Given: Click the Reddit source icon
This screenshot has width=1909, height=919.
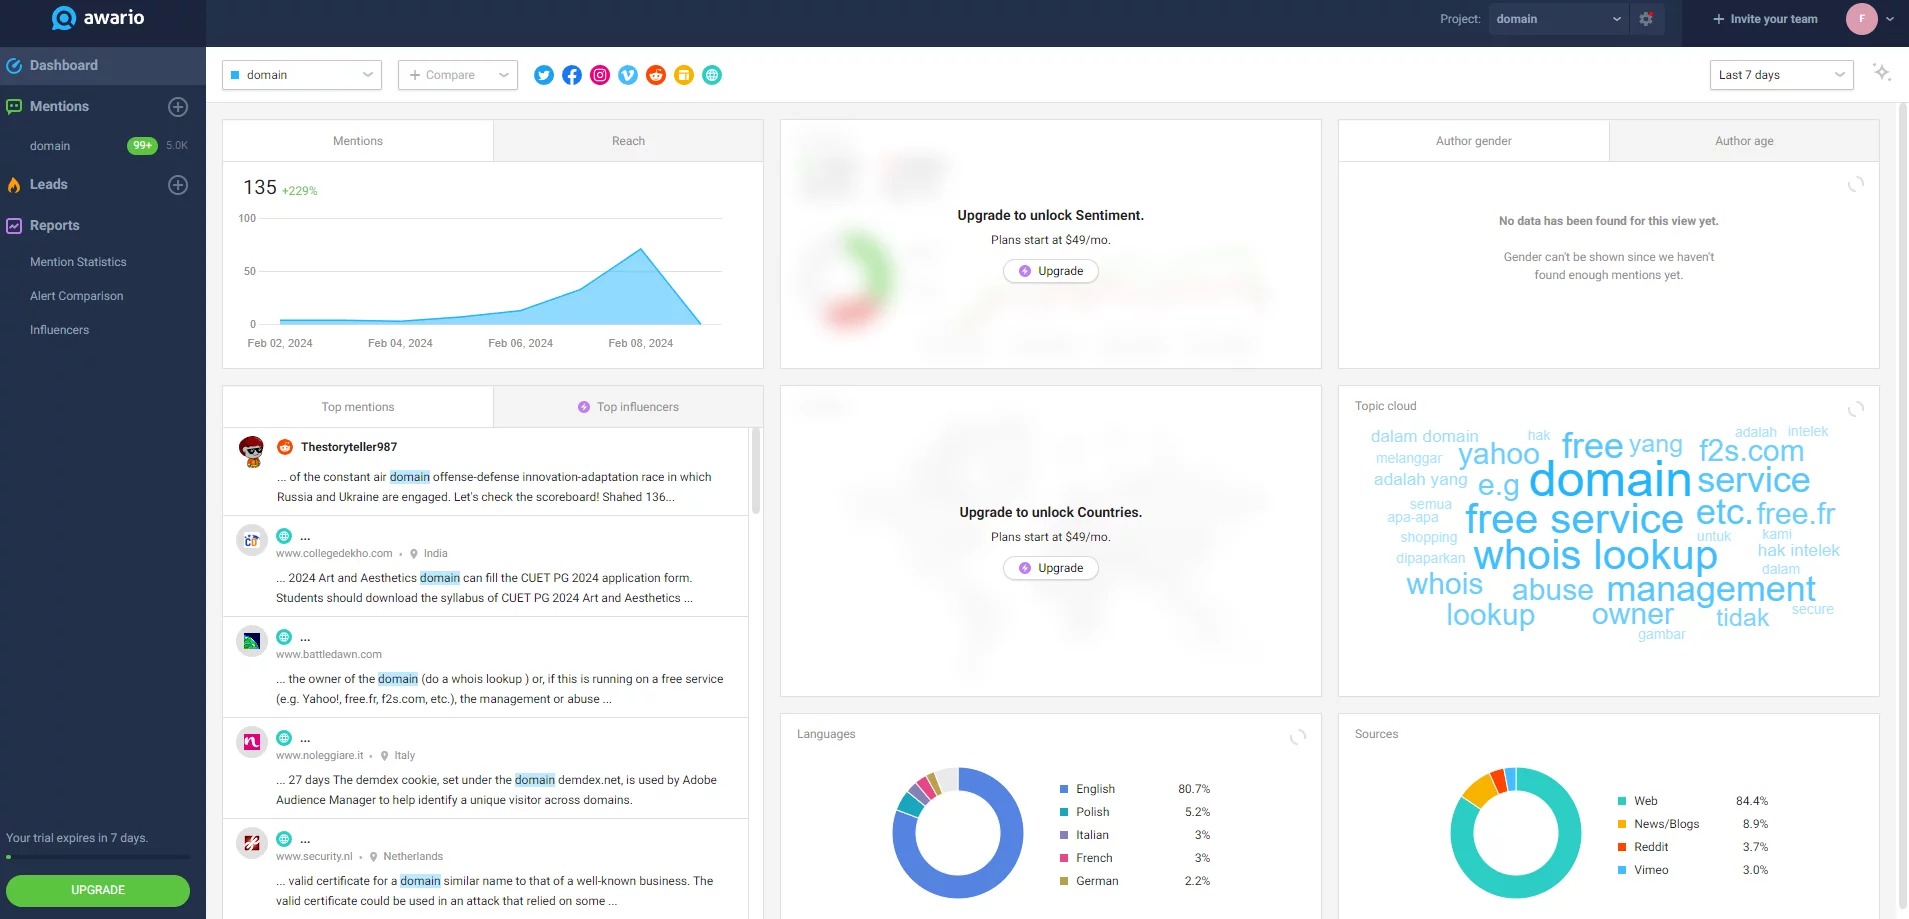Looking at the screenshot, I should point(656,75).
